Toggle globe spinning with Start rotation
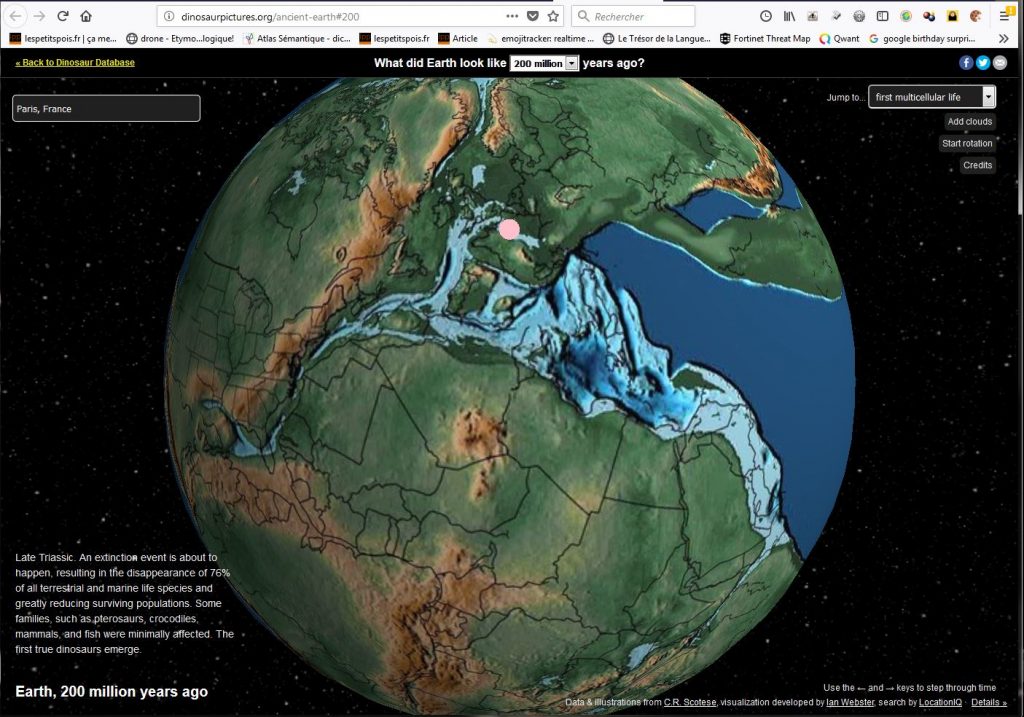The image size is (1024, 717). [966, 144]
